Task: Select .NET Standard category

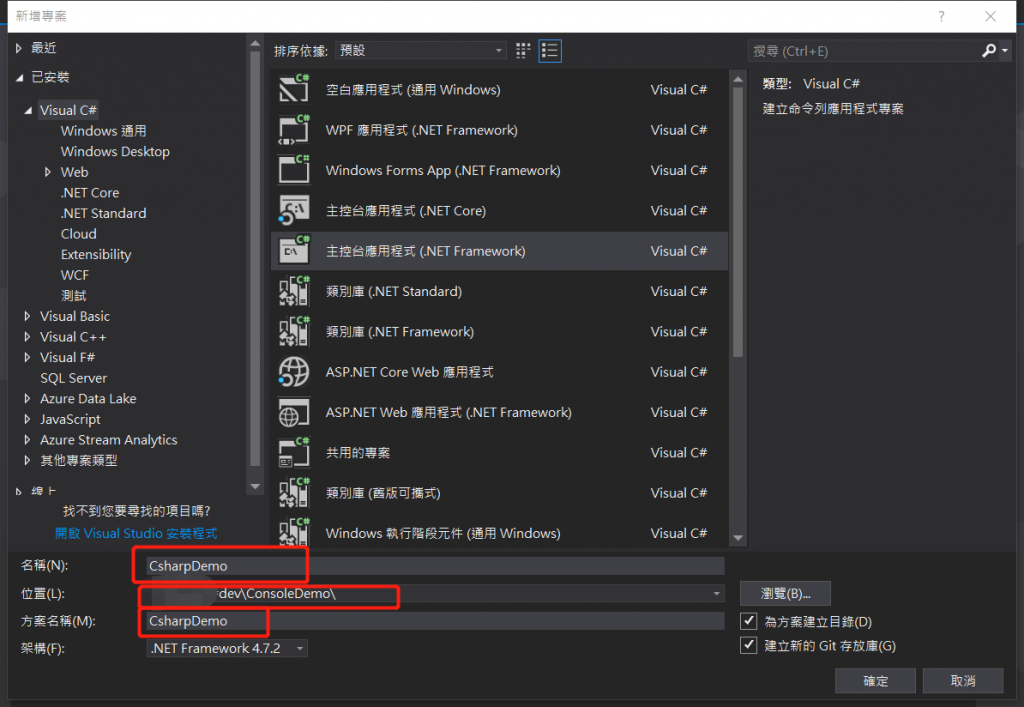Action: (x=103, y=213)
